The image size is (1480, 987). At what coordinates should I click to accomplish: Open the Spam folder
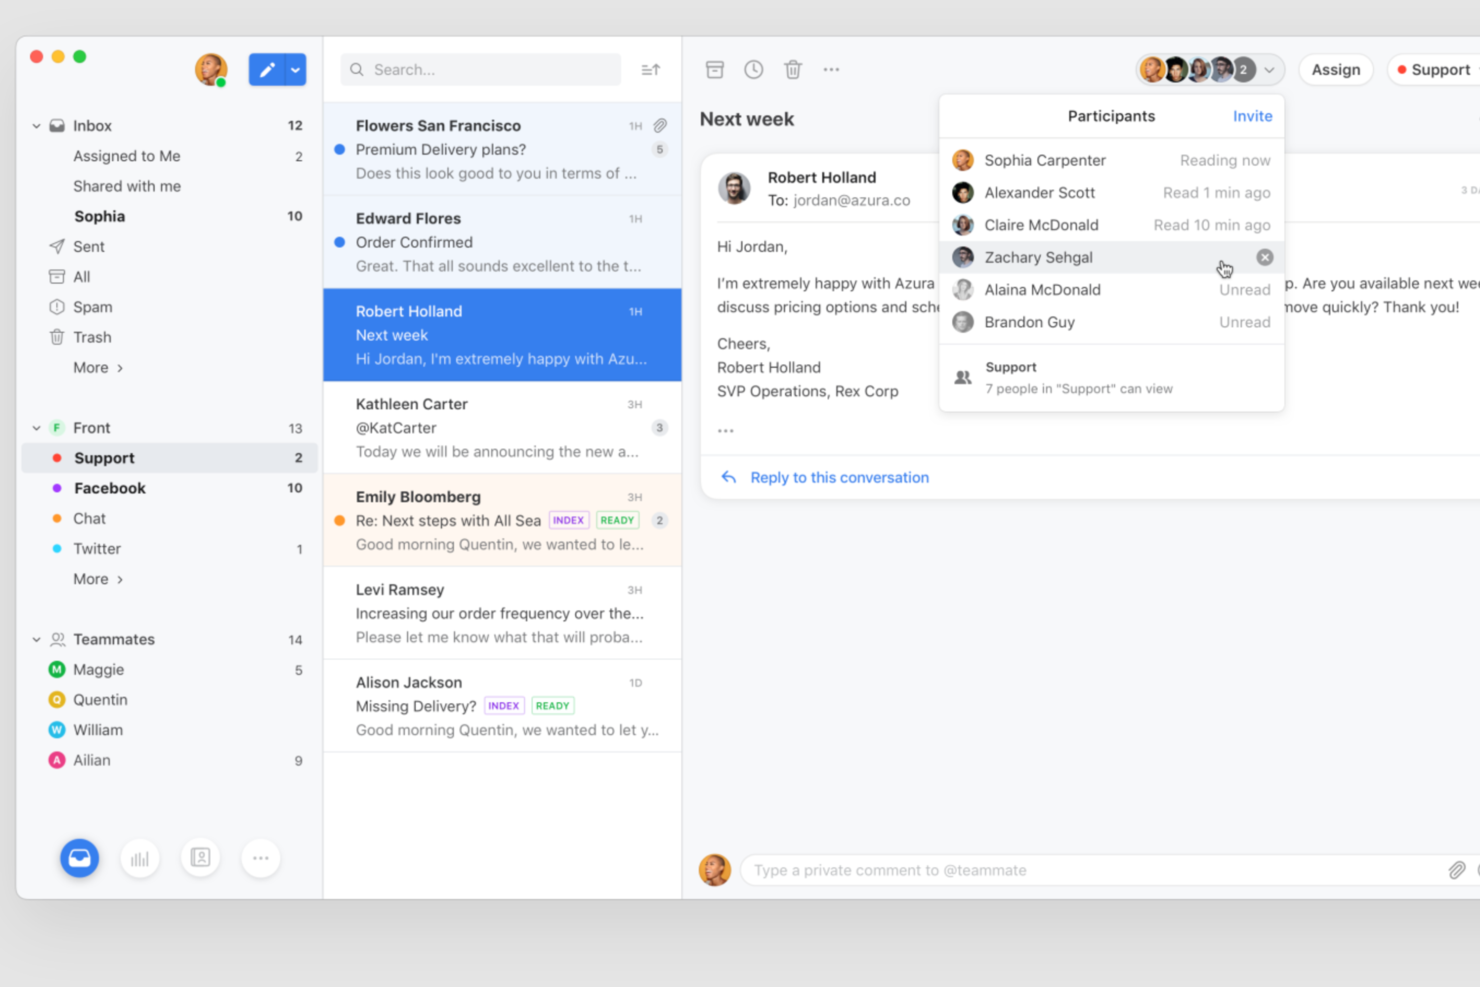click(x=92, y=307)
